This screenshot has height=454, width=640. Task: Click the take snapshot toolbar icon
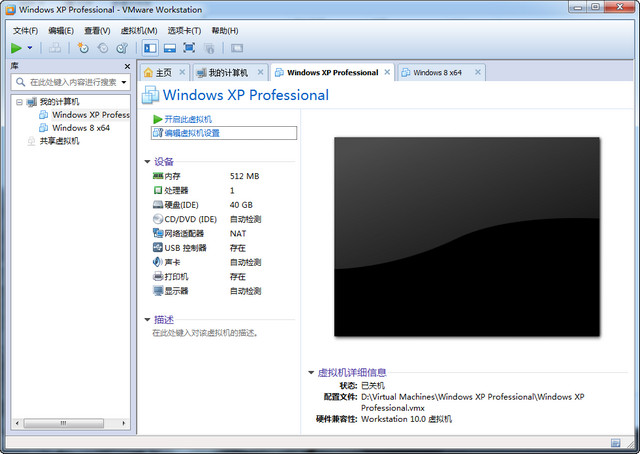[x=83, y=48]
